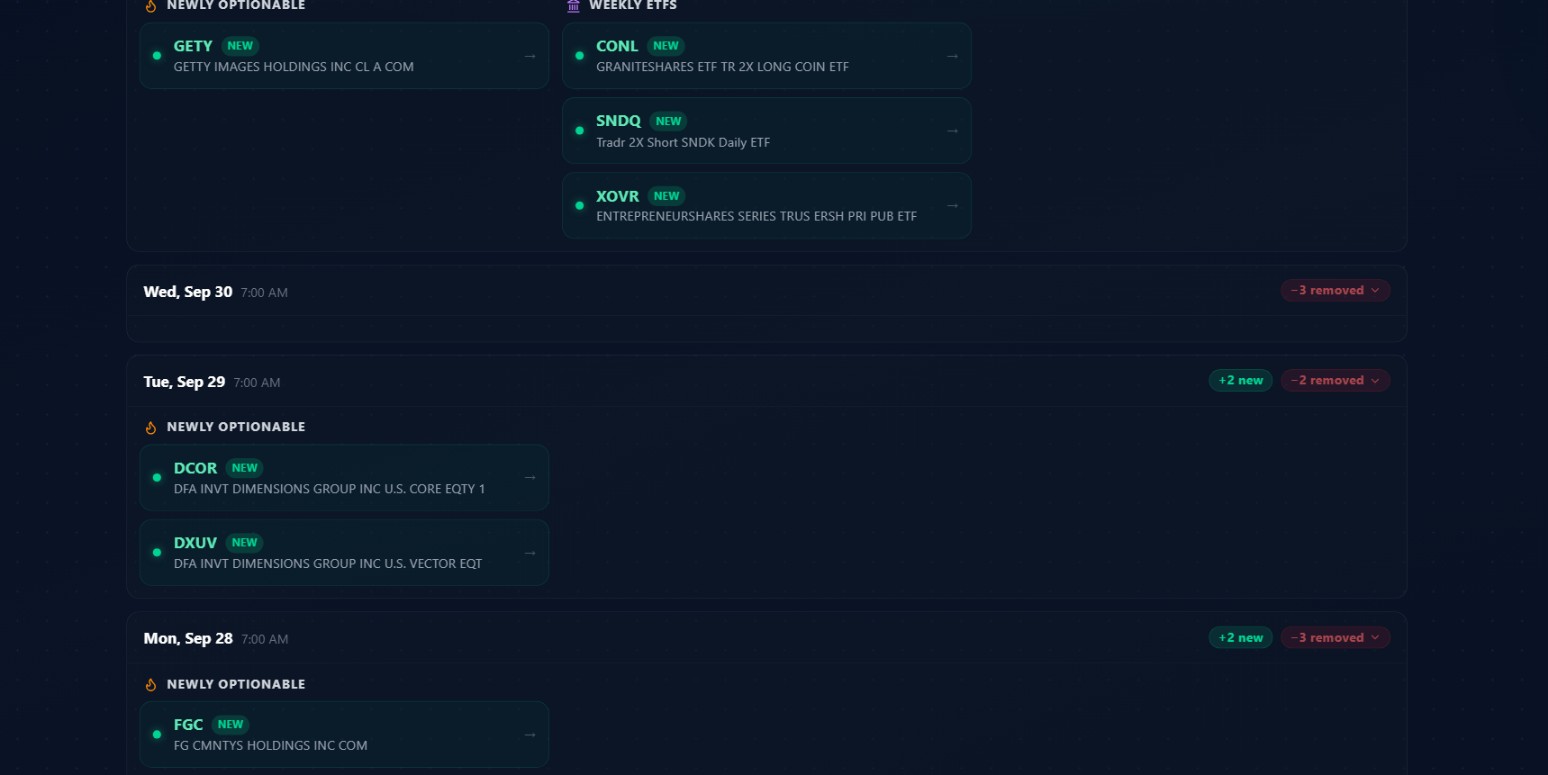Open the FGC ticker card
The image size is (1548, 775).
[344, 734]
